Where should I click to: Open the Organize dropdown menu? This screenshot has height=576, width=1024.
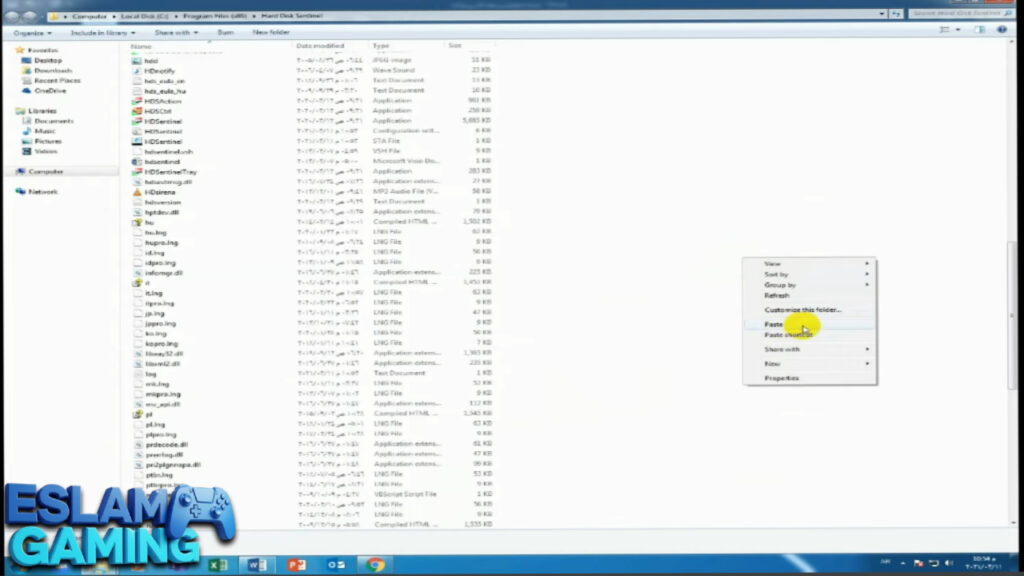click(30, 32)
